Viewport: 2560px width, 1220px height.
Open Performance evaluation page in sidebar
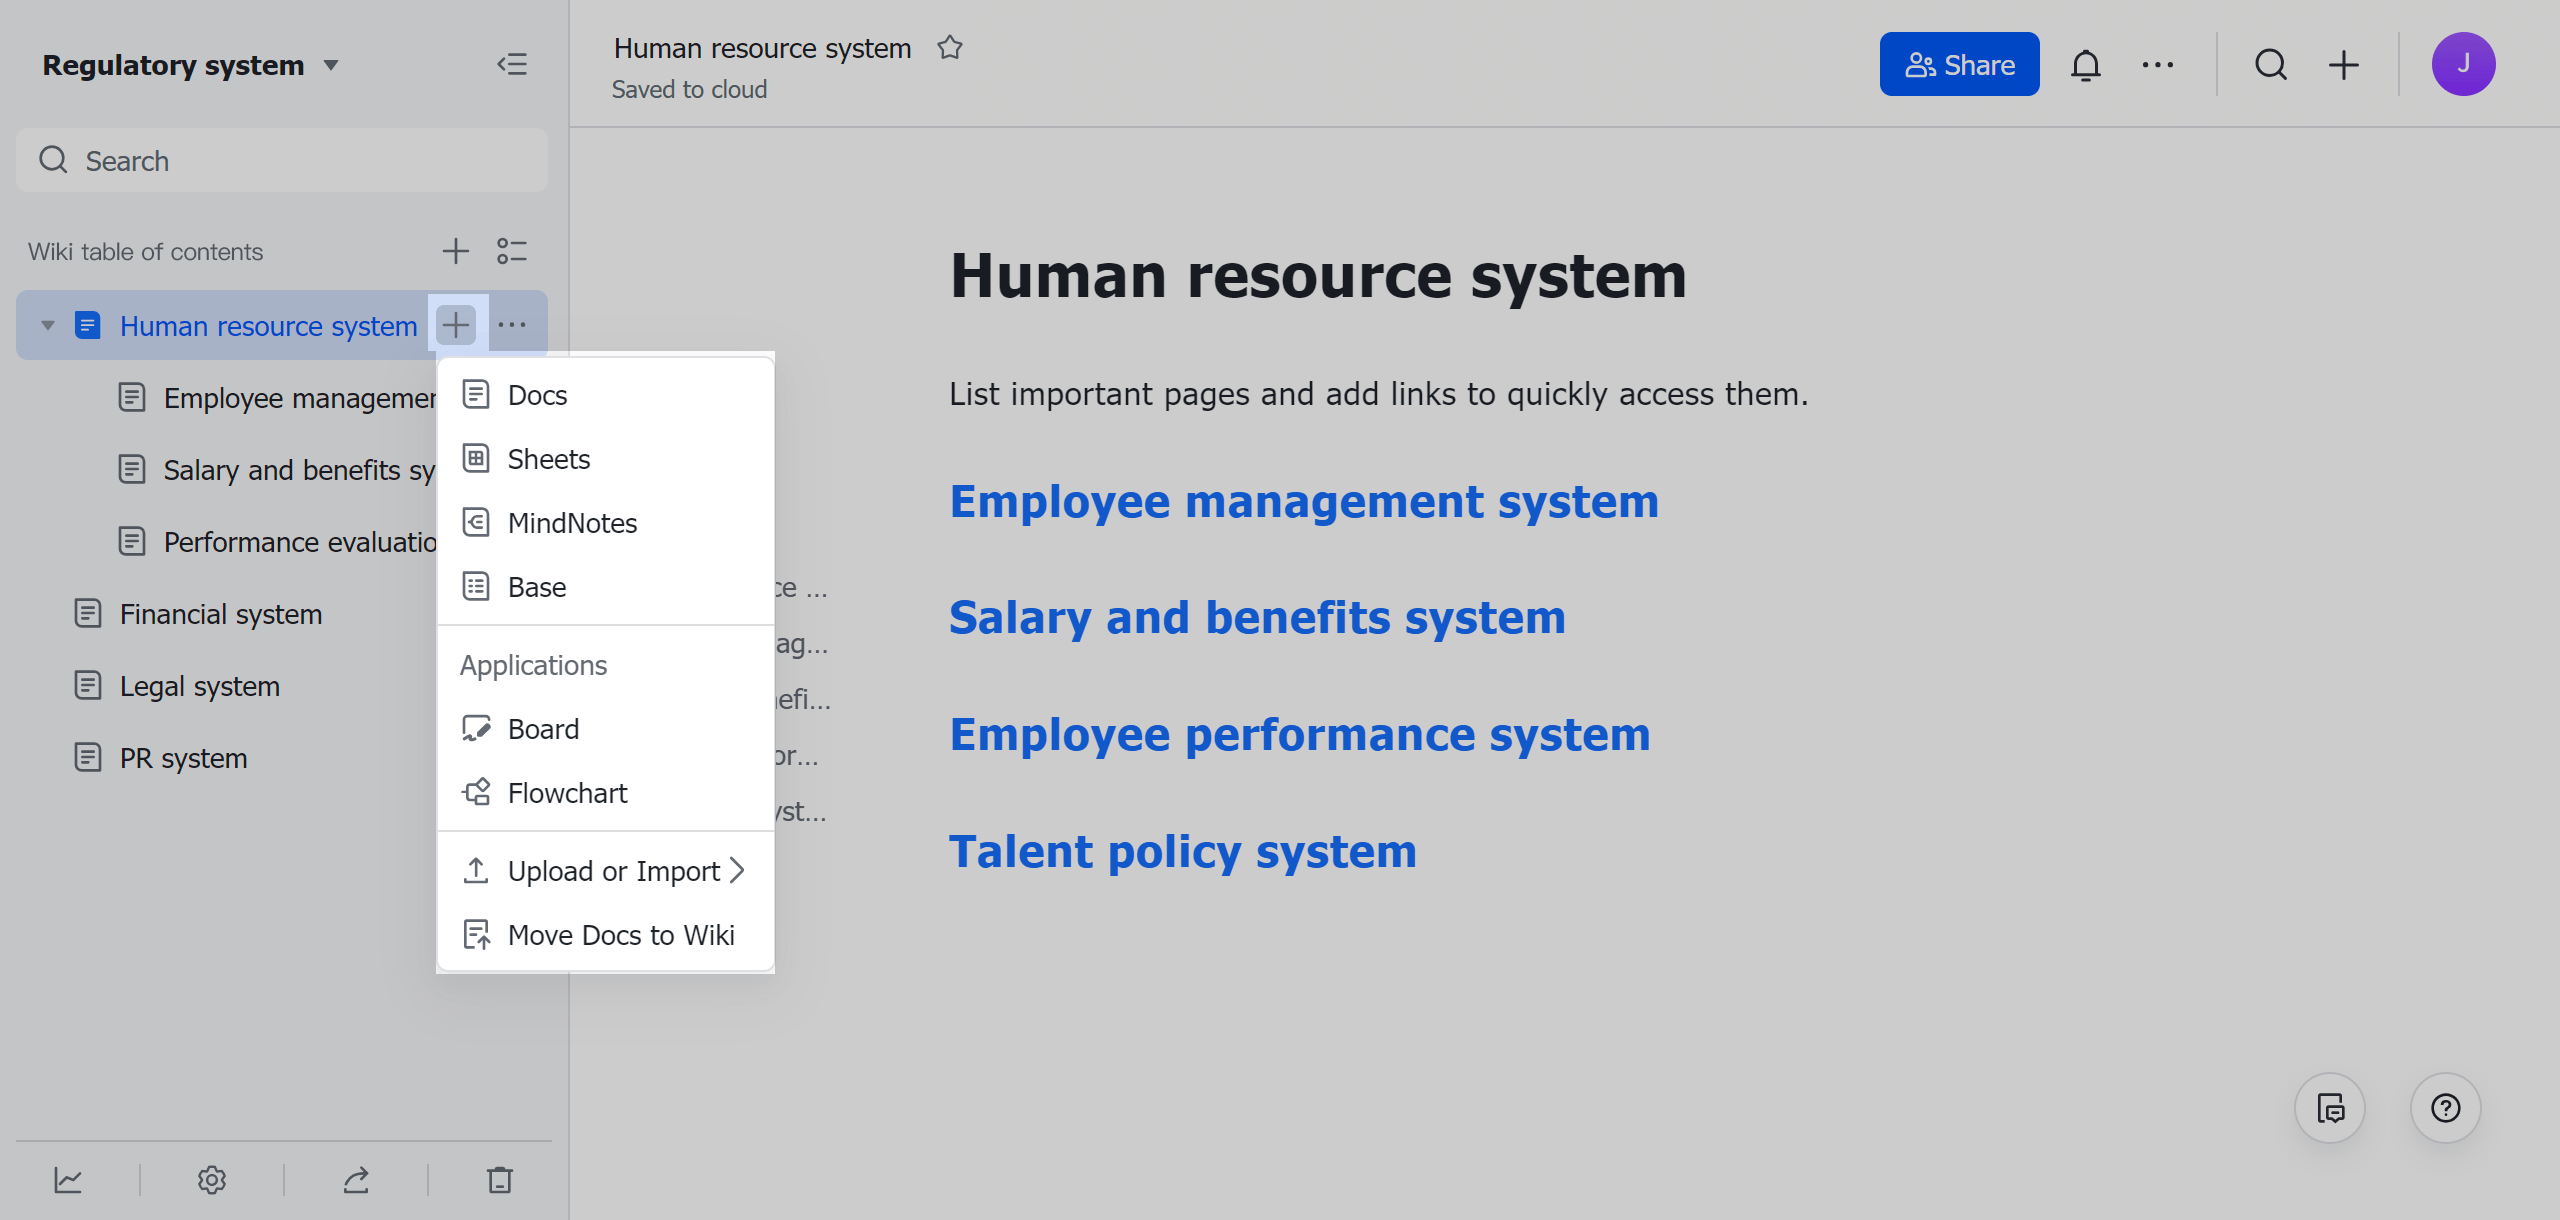click(276, 542)
